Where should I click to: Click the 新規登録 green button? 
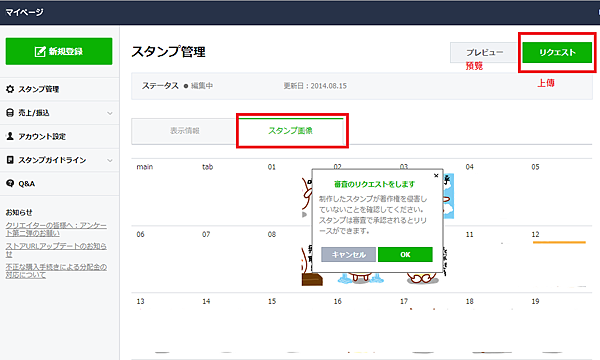[59, 51]
